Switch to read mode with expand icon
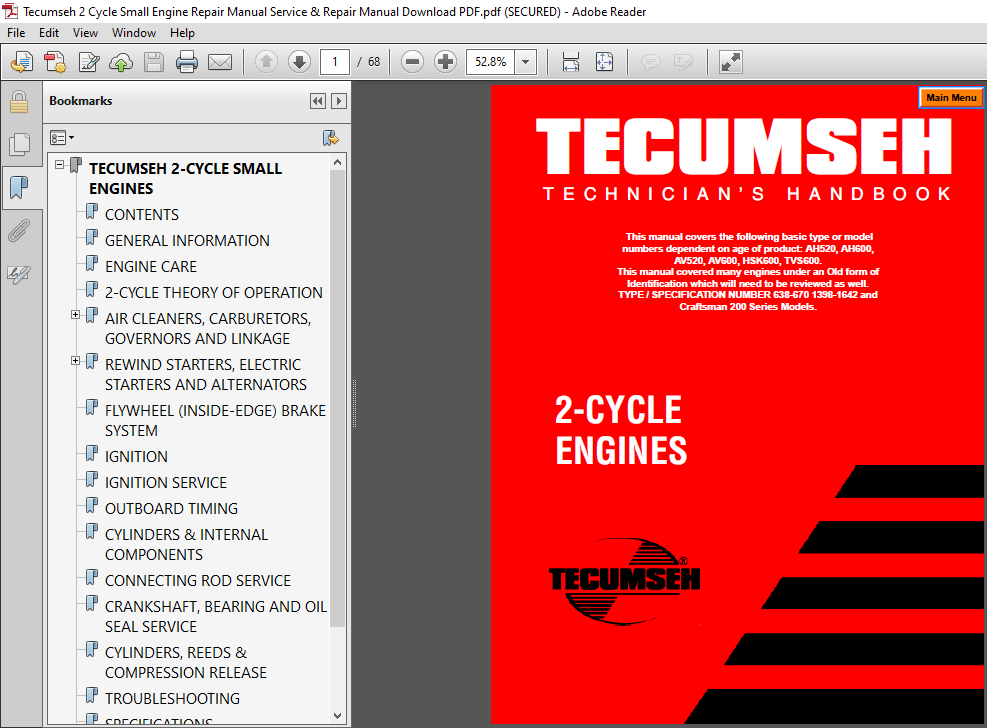The image size is (987, 728). [731, 62]
